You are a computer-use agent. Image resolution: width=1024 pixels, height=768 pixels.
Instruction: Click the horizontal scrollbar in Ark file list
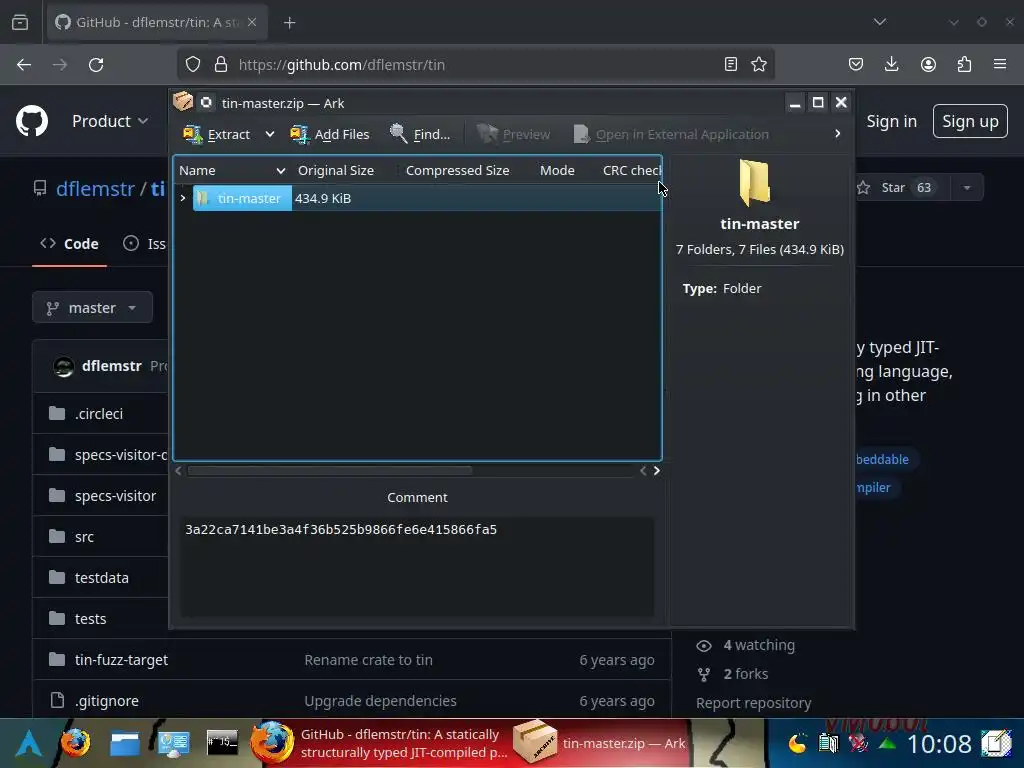coord(329,470)
